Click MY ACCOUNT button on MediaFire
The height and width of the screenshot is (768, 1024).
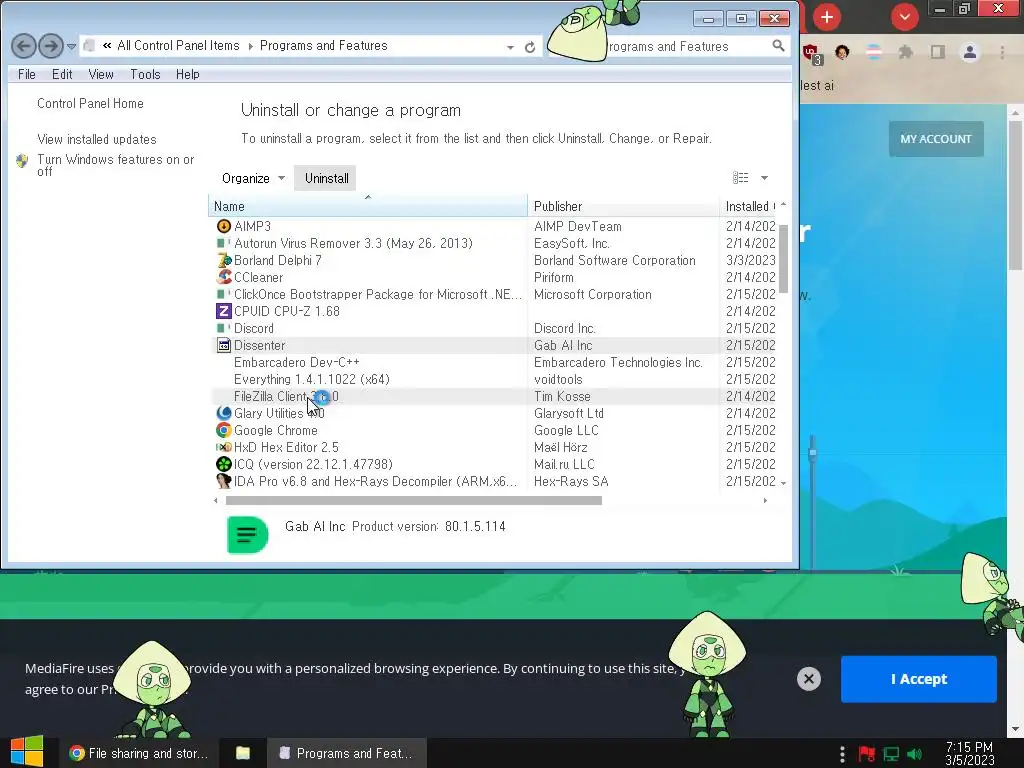(x=936, y=138)
